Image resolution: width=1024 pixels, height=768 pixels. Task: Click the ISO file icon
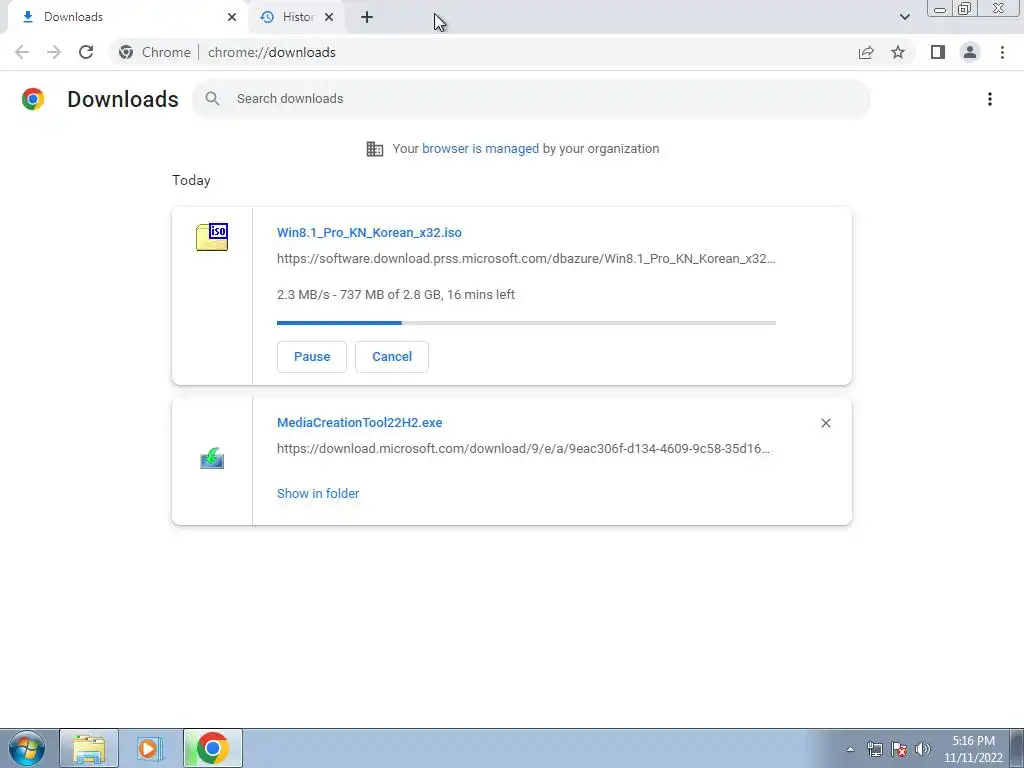[x=212, y=236]
